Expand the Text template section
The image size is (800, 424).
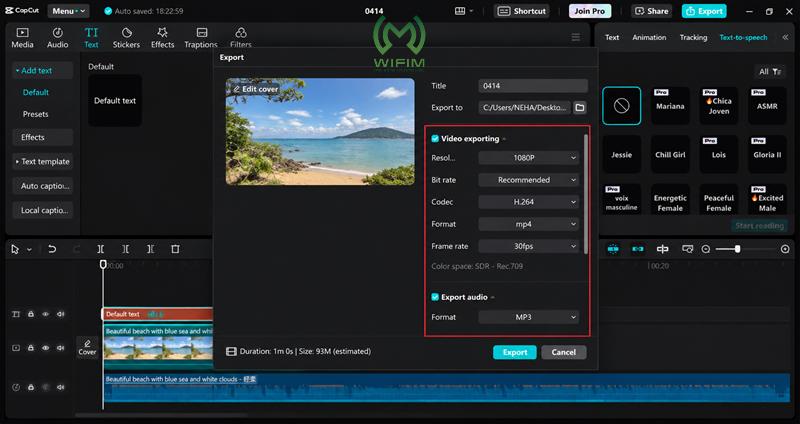pyautogui.click(x=42, y=161)
